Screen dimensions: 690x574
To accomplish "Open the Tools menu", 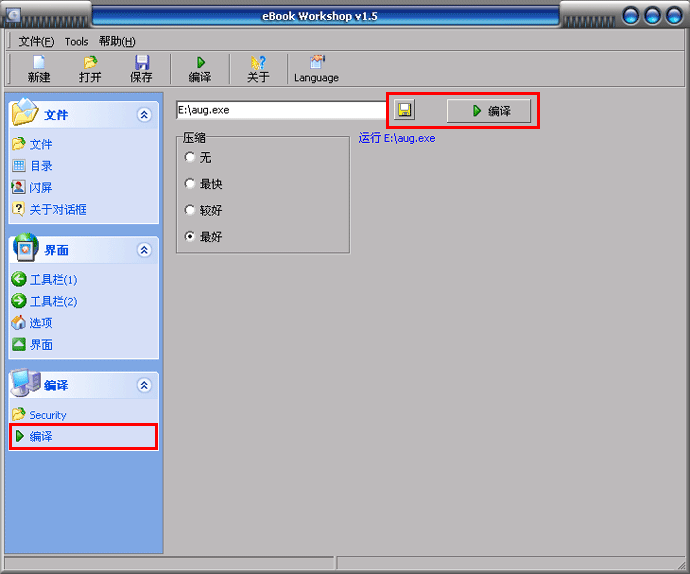I will 77,42.
